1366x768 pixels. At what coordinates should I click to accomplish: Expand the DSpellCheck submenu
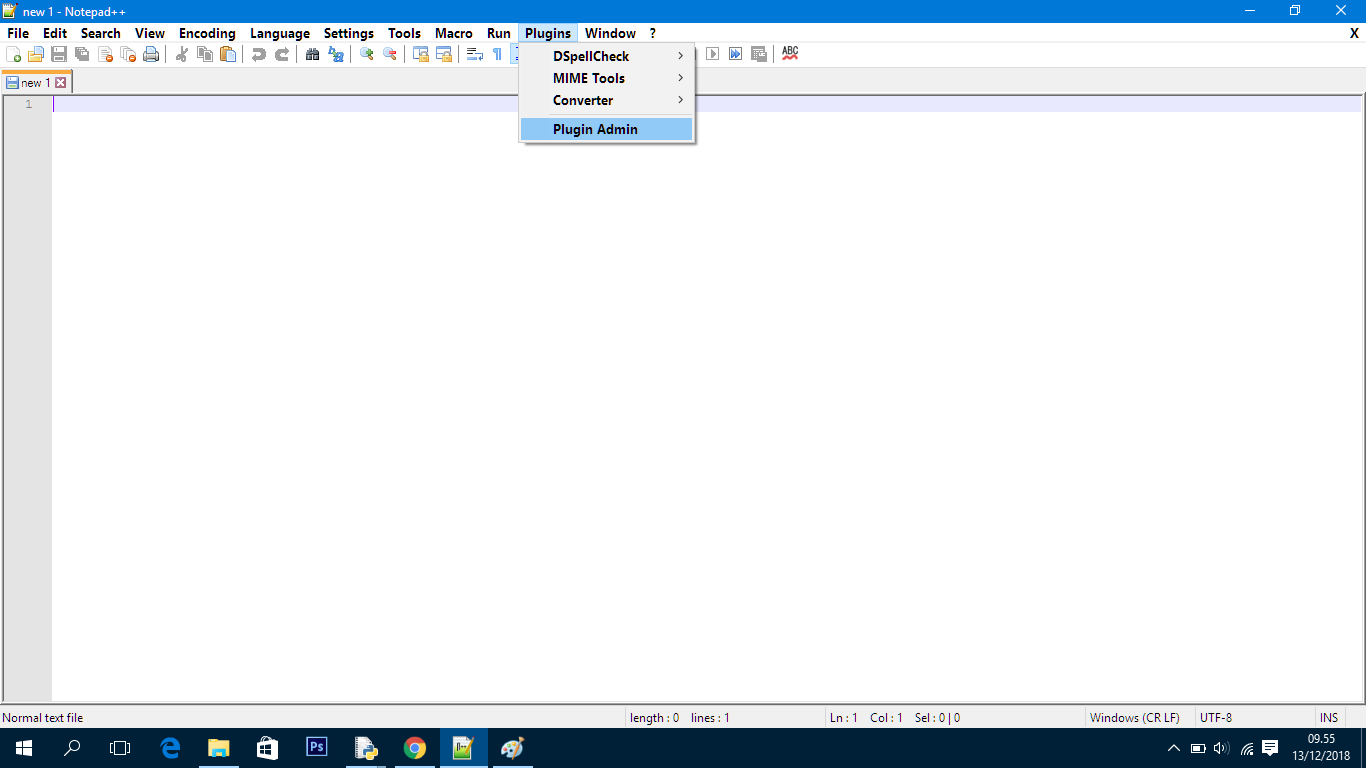click(606, 56)
